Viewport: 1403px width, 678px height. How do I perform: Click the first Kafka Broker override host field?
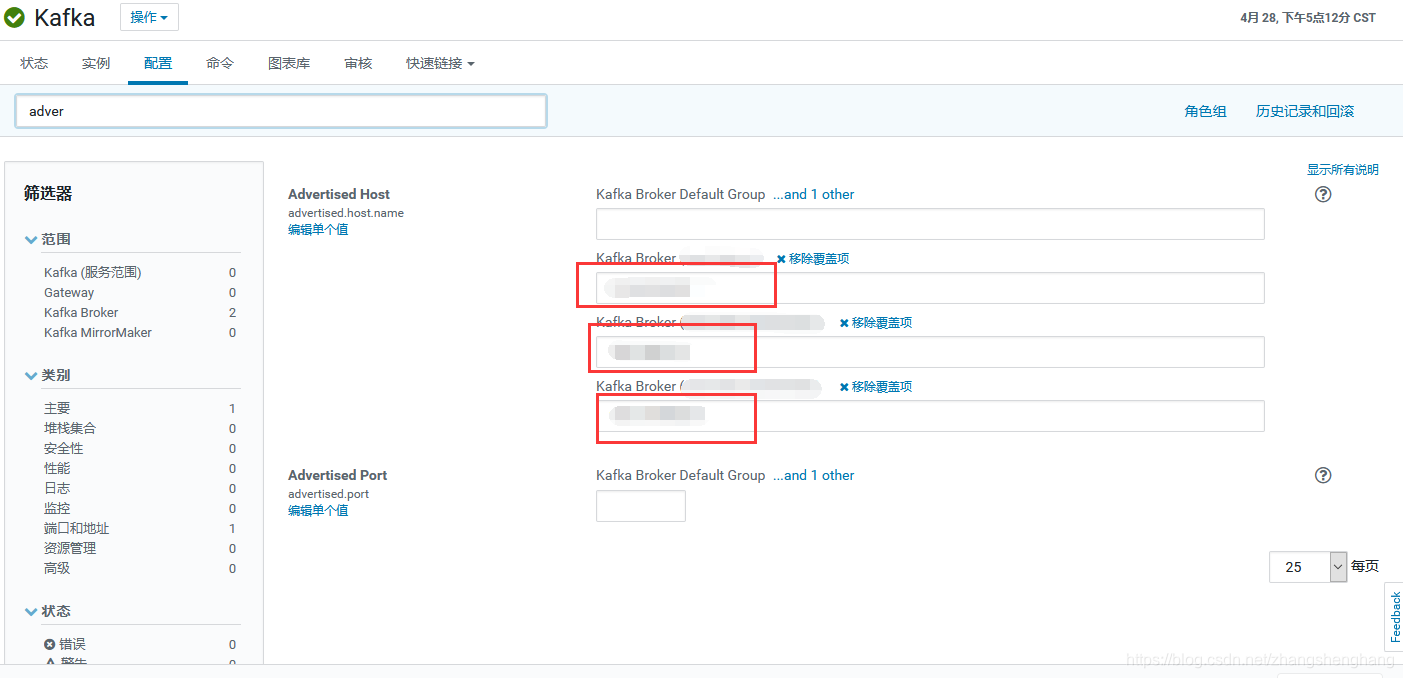[930, 288]
